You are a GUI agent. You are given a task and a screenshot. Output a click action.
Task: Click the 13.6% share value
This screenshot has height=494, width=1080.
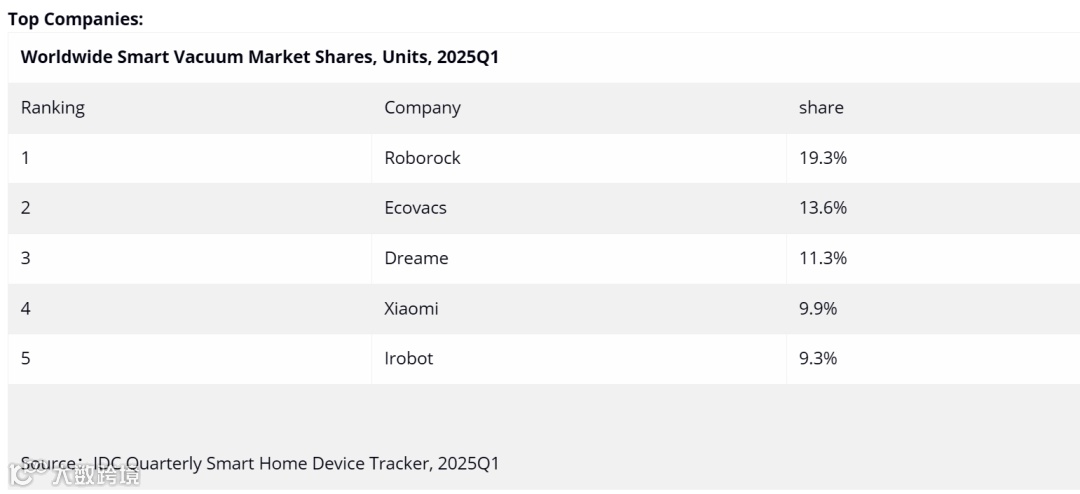click(822, 207)
